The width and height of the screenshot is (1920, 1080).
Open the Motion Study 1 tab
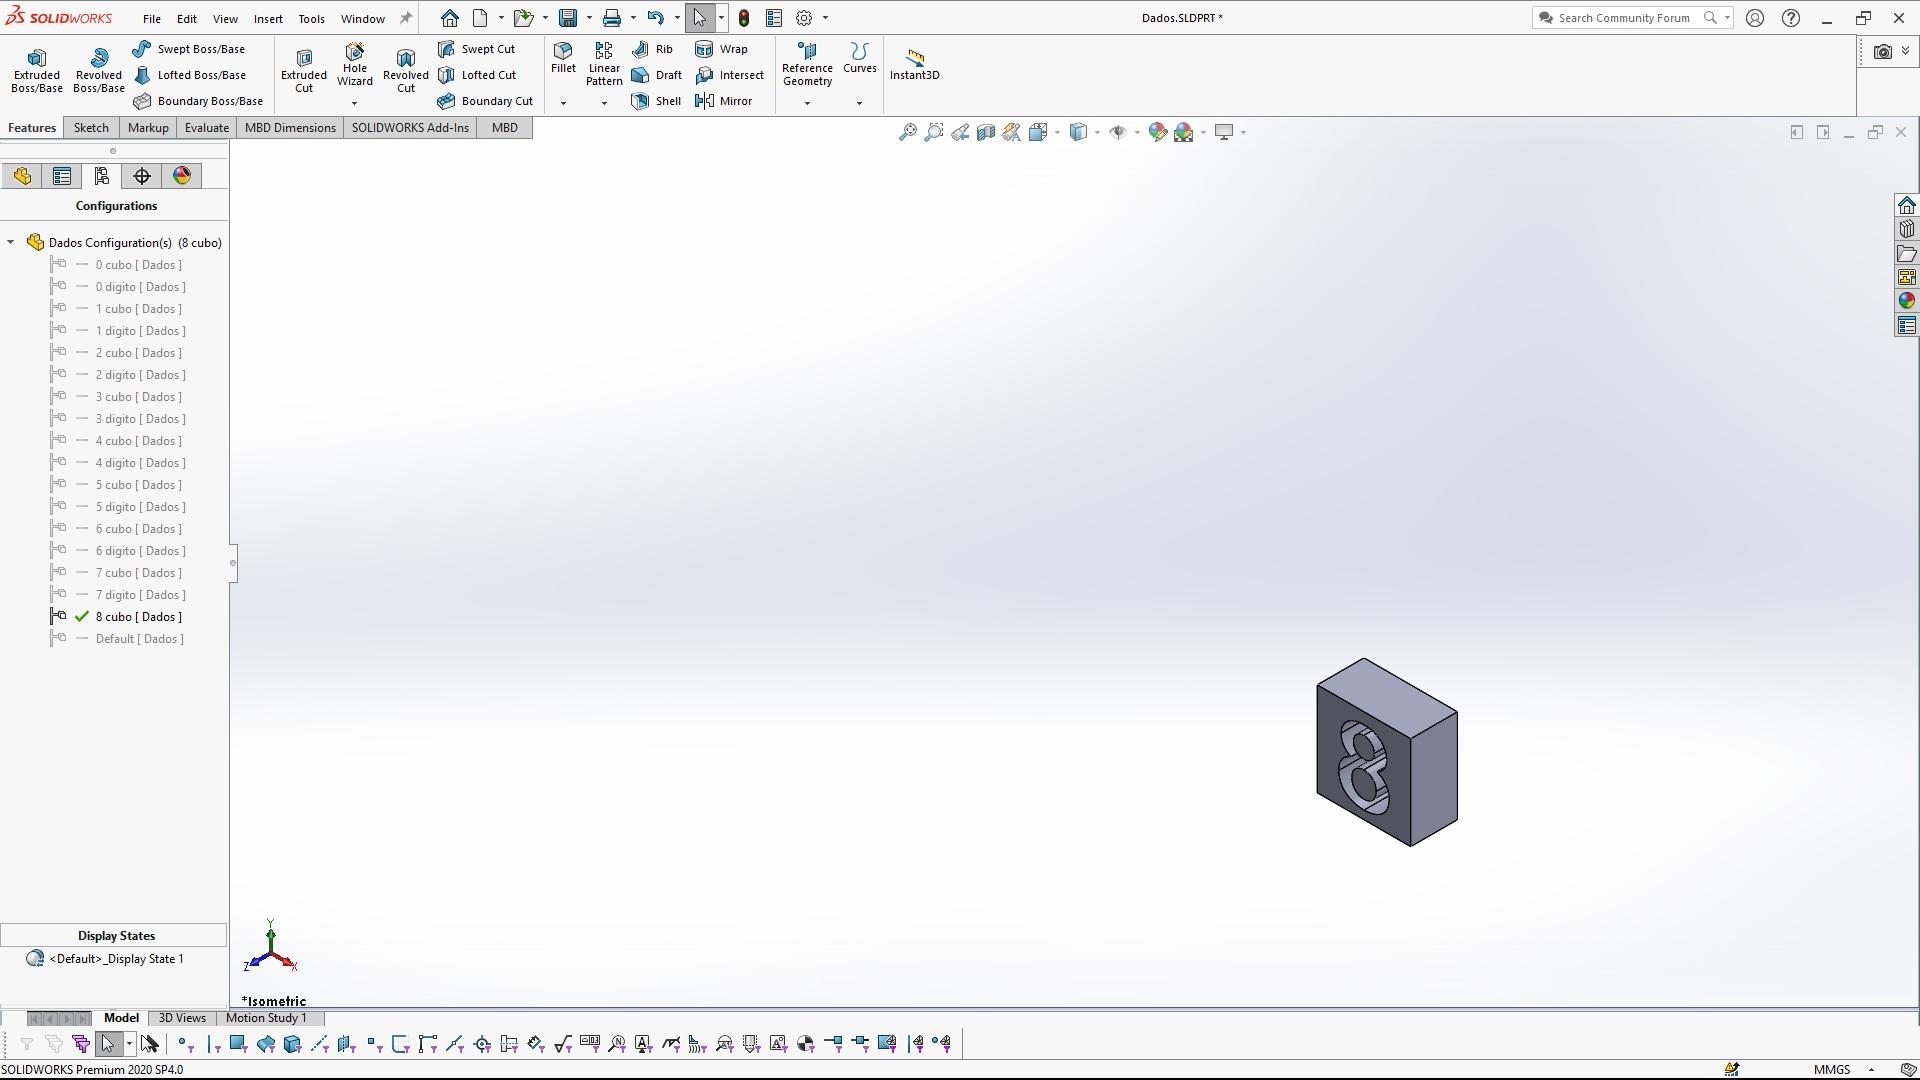[266, 1018]
